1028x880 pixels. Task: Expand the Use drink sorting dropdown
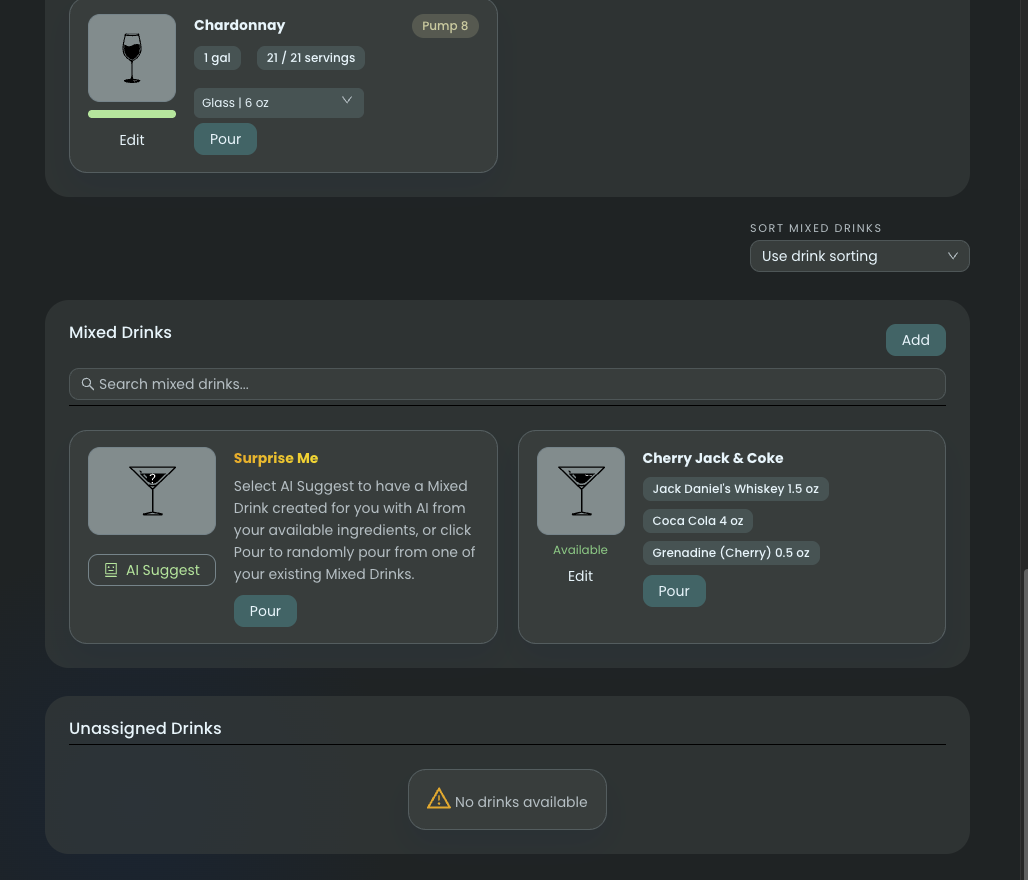coord(859,256)
